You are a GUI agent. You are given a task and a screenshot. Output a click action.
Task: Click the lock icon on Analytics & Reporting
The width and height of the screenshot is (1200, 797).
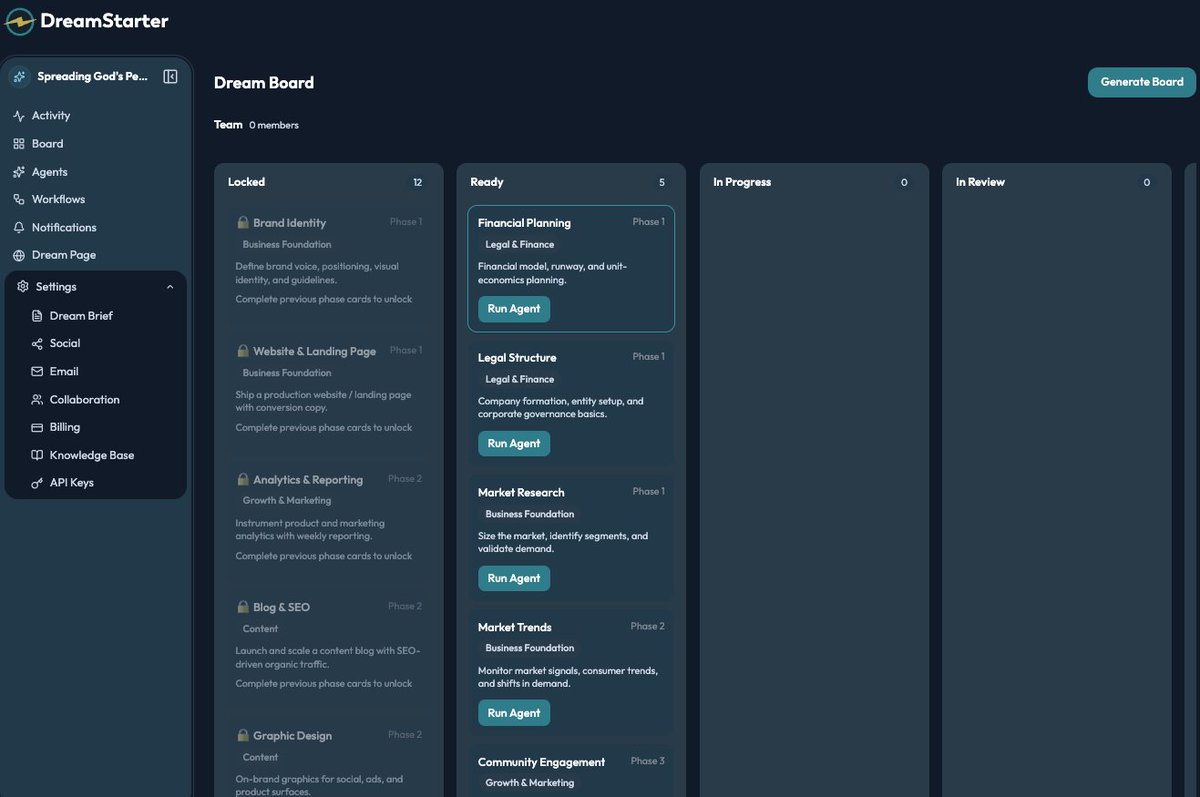pyautogui.click(x=242, y=479)
